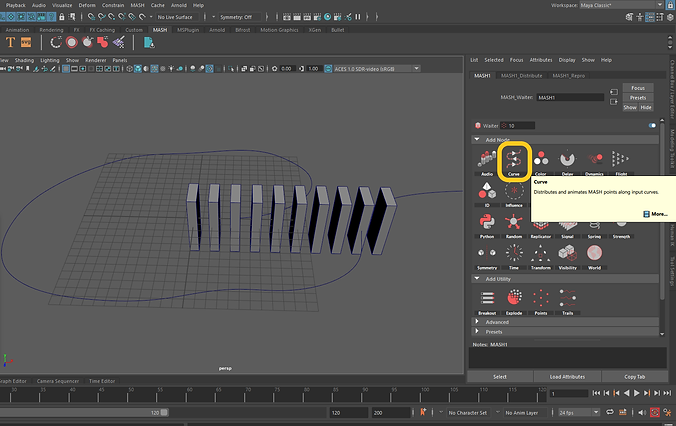Screen dimensions: 676x426
Task: Open the viewport Shading menu
Action: (x=24, y=60)
